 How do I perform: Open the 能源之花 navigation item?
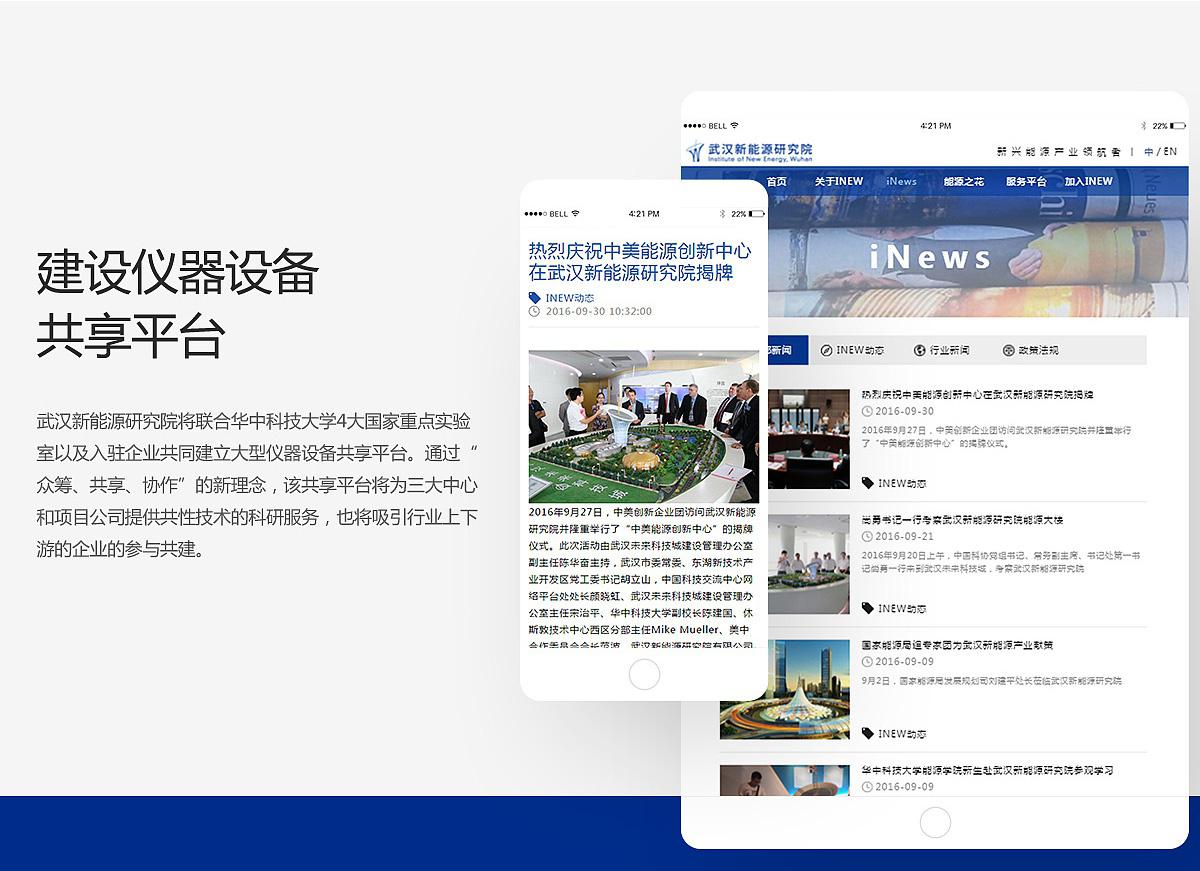[x=963, y=181]
